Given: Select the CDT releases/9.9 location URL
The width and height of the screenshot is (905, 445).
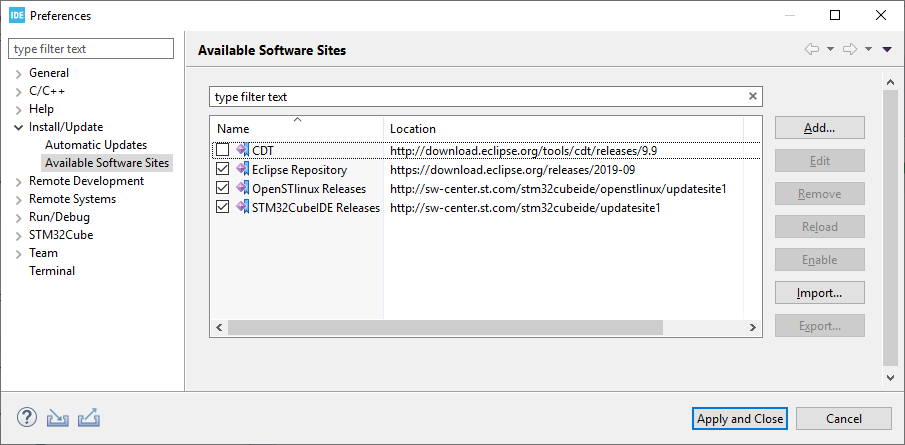Looking at the screenshot, I should click(x=523, y=151).
